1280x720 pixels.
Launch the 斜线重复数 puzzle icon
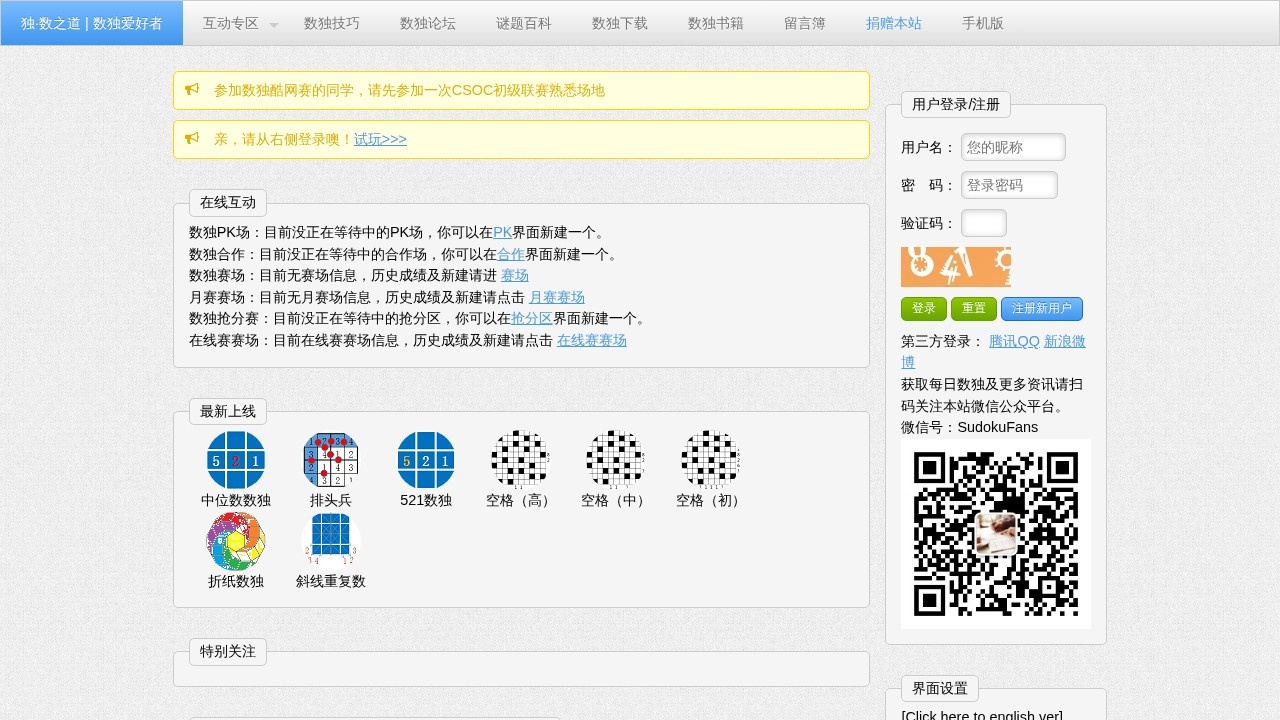point(331,541)
